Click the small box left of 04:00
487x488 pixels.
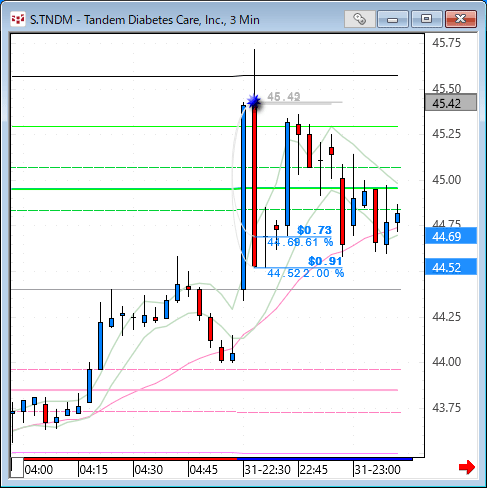click(x=17, y=468)
